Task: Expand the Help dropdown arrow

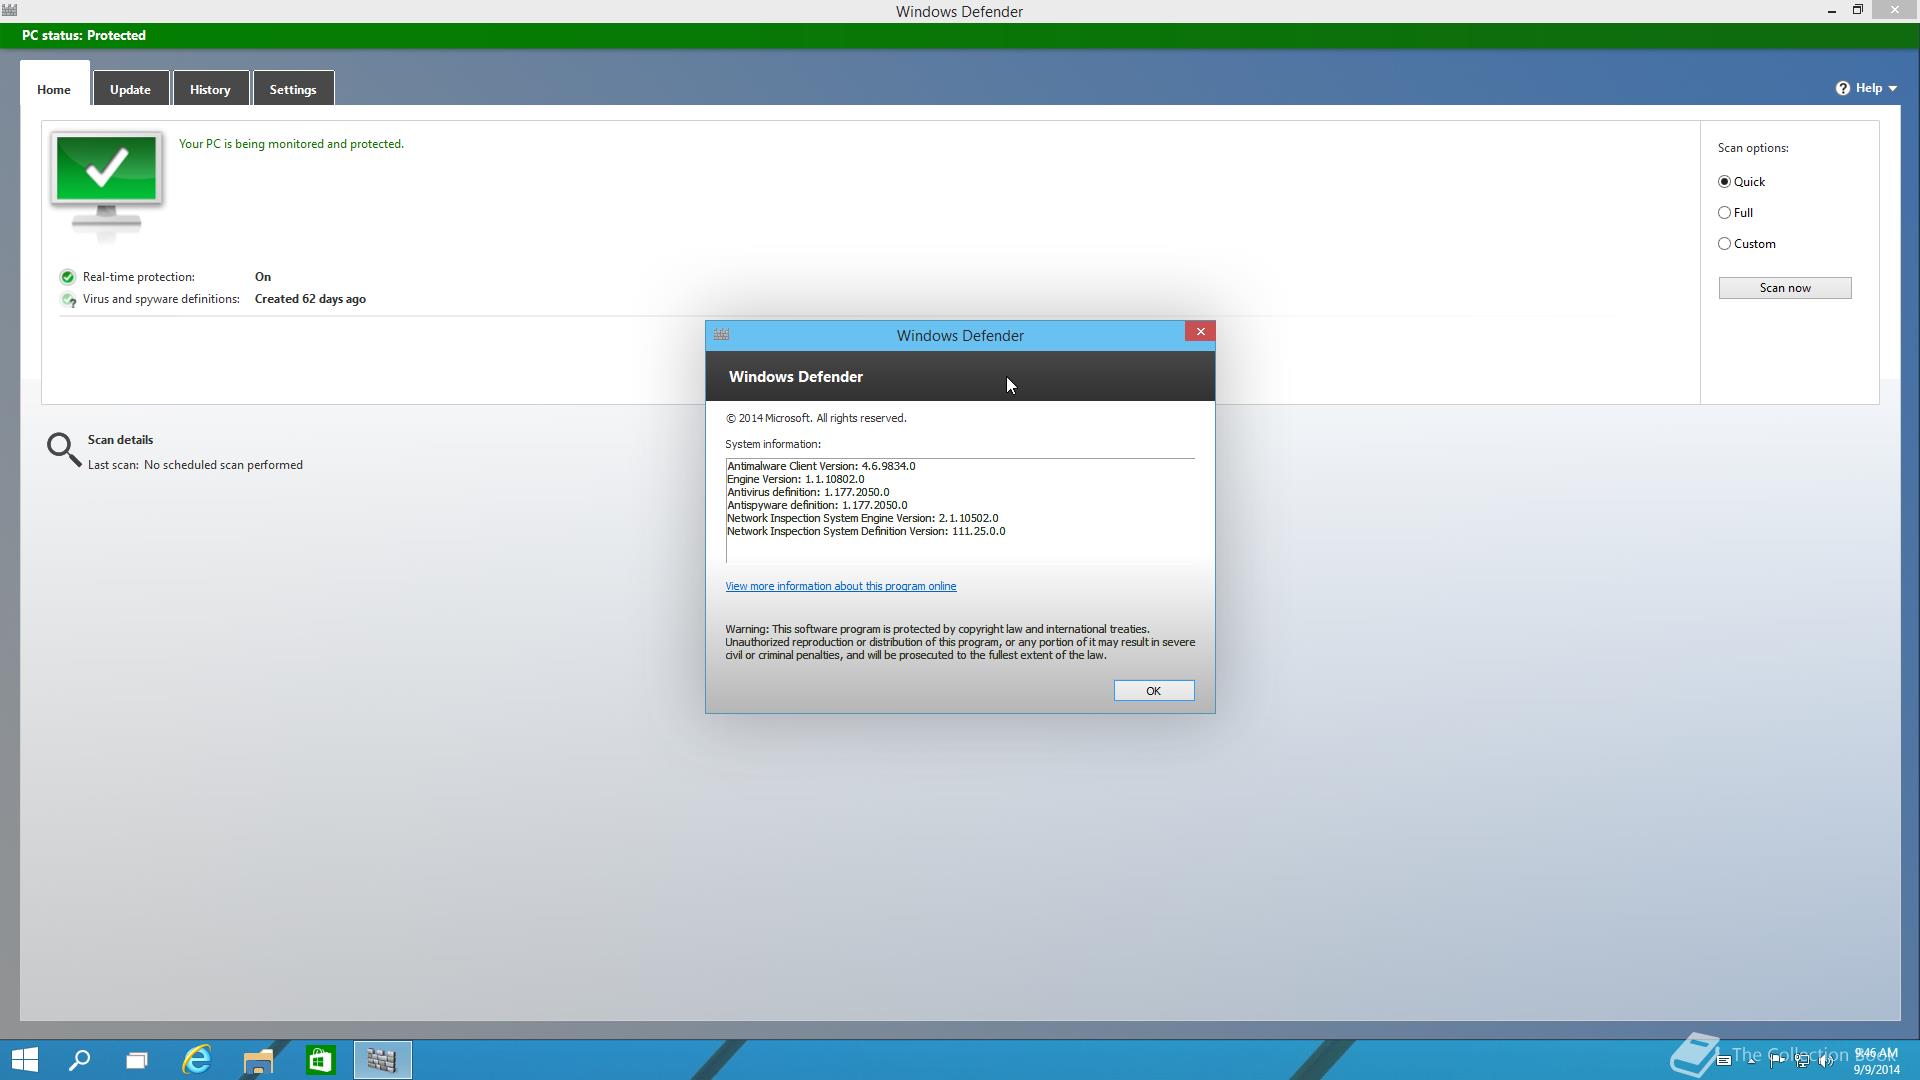Action: (x=1893, y=89)
